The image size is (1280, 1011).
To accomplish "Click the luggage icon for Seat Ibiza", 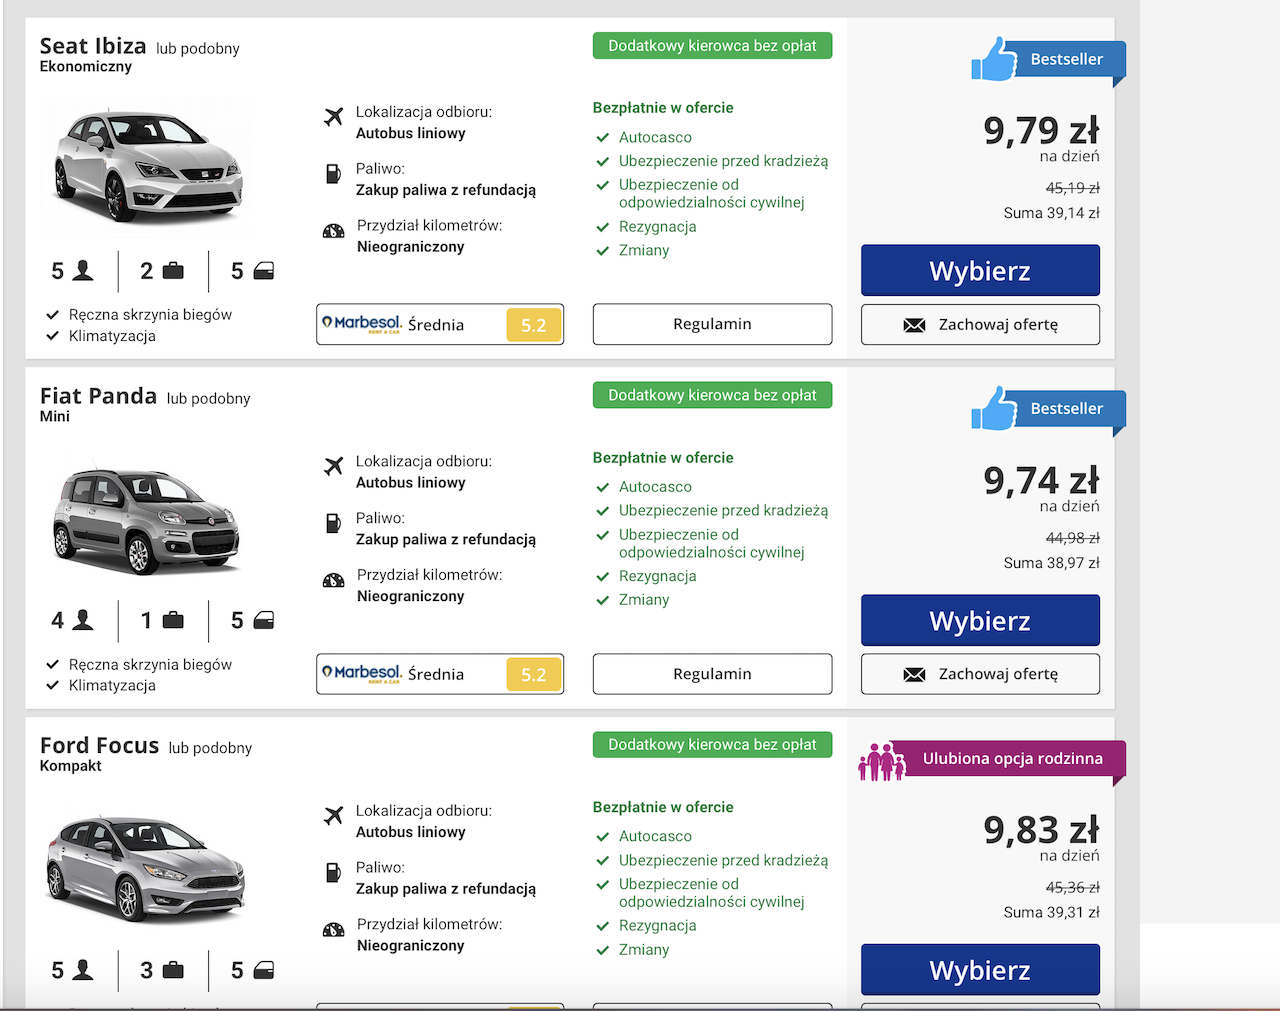I will click(173, 271).
